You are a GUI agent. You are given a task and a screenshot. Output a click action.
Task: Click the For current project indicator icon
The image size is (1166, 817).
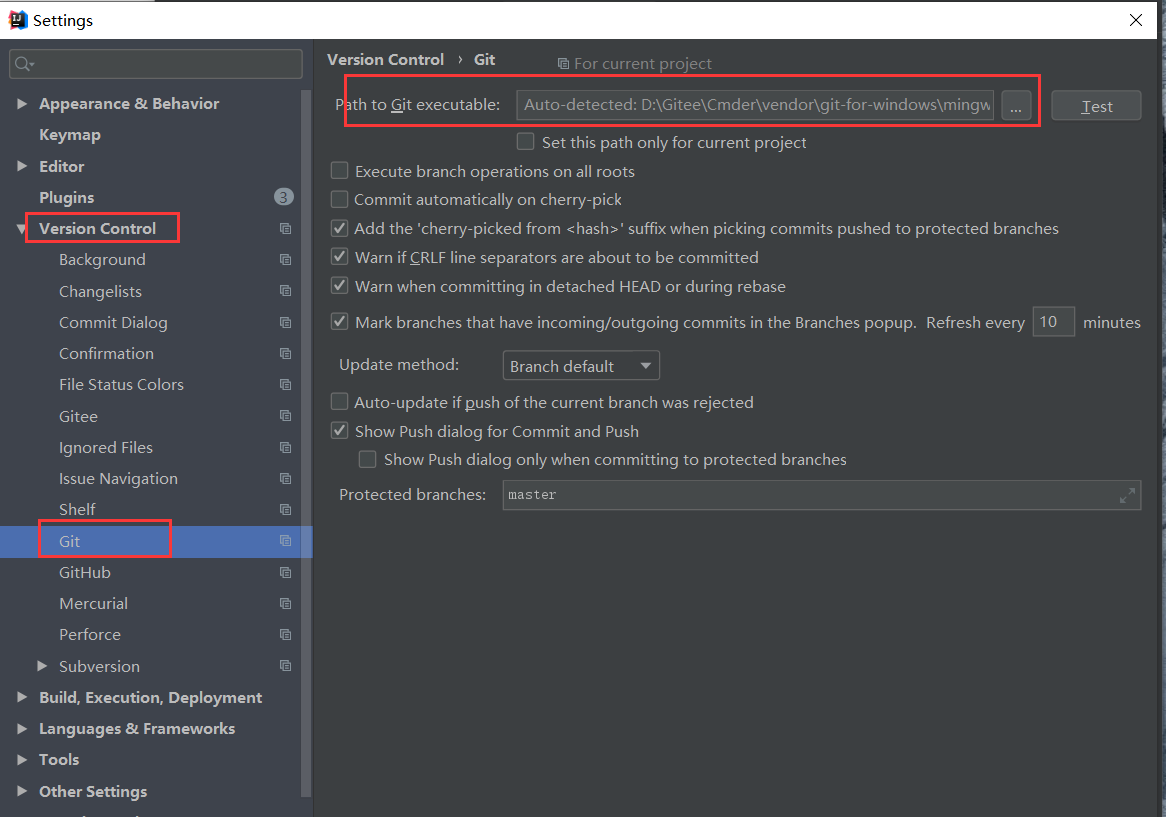[x=564, y=64]
